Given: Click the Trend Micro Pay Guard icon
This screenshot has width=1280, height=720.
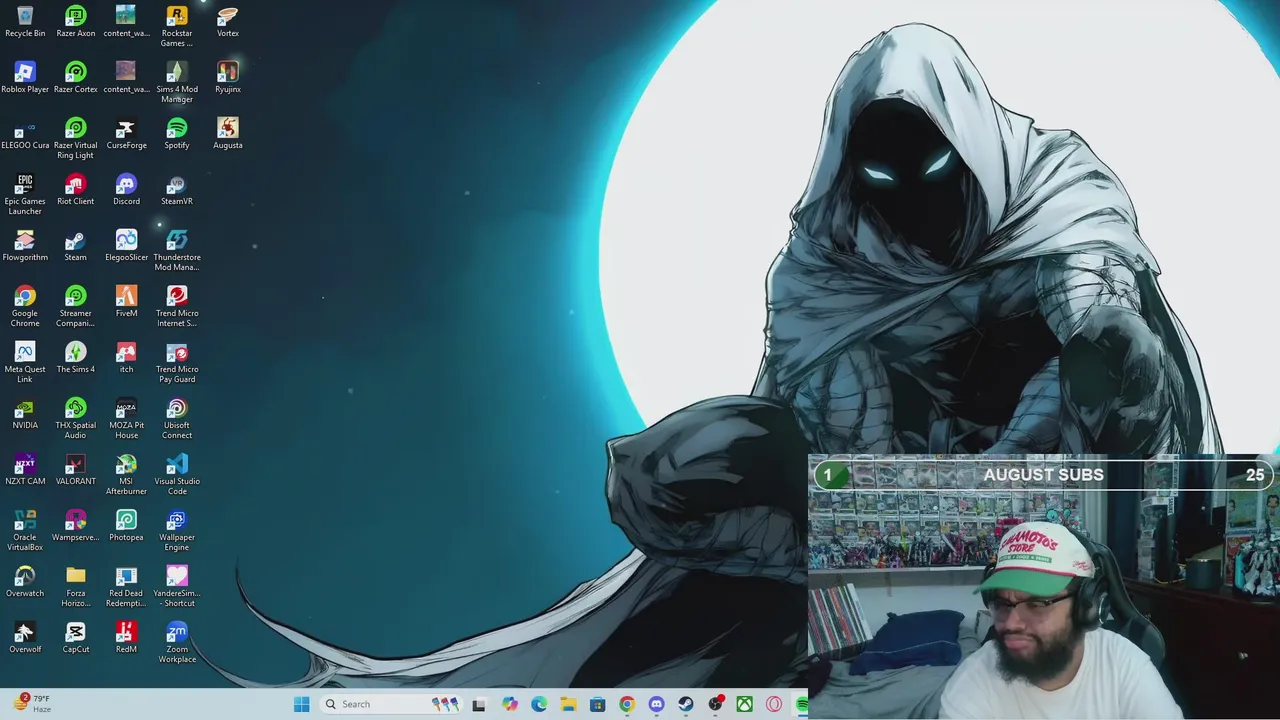Looking at the screenshot, I should click(x=177, y=363).
